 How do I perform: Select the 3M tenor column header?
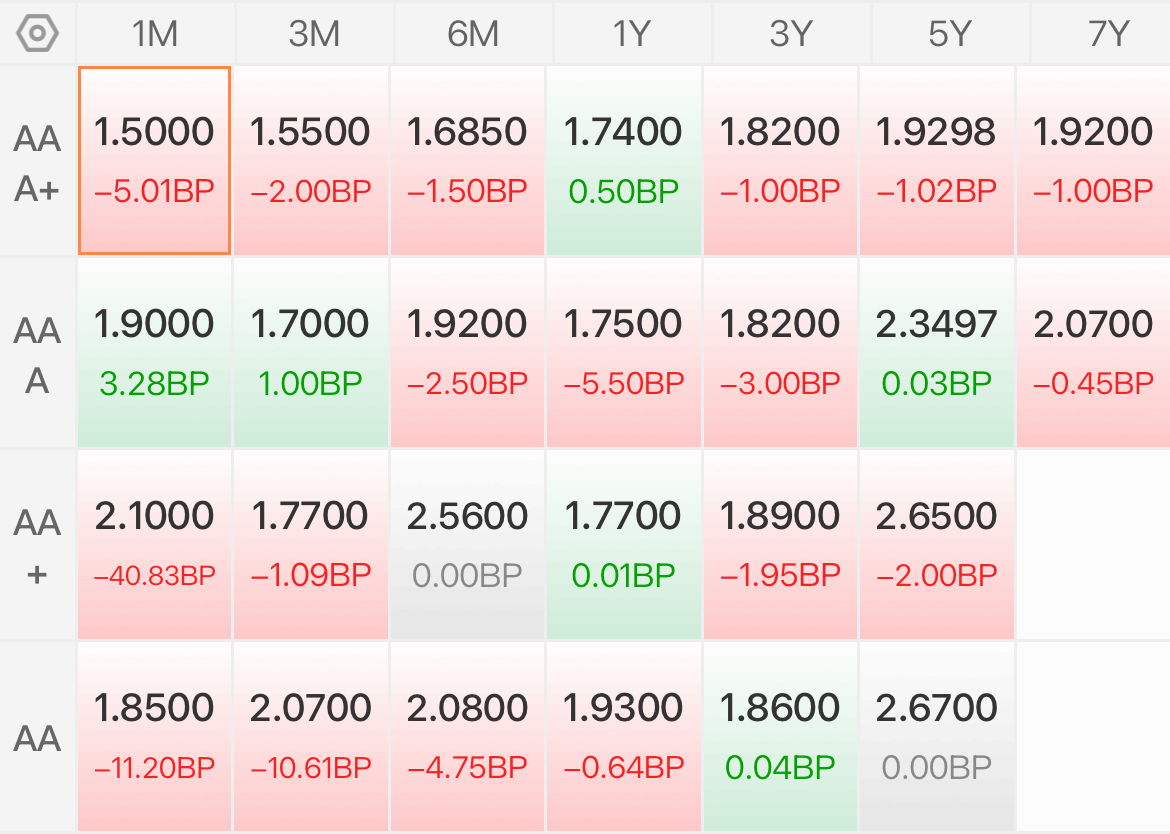pyautogui.click(x=314, y=34)
